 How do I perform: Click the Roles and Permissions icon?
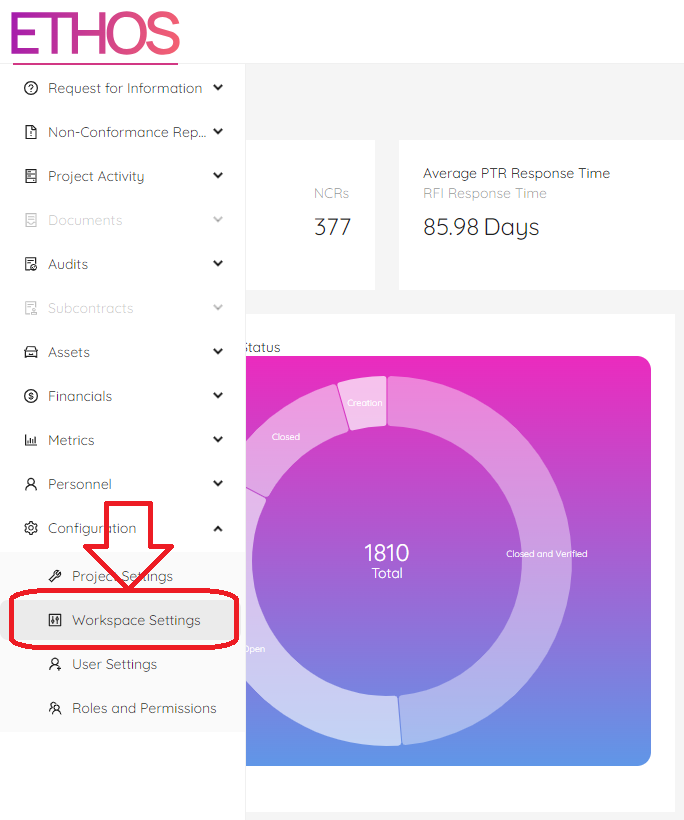click(x=55, y=708)
